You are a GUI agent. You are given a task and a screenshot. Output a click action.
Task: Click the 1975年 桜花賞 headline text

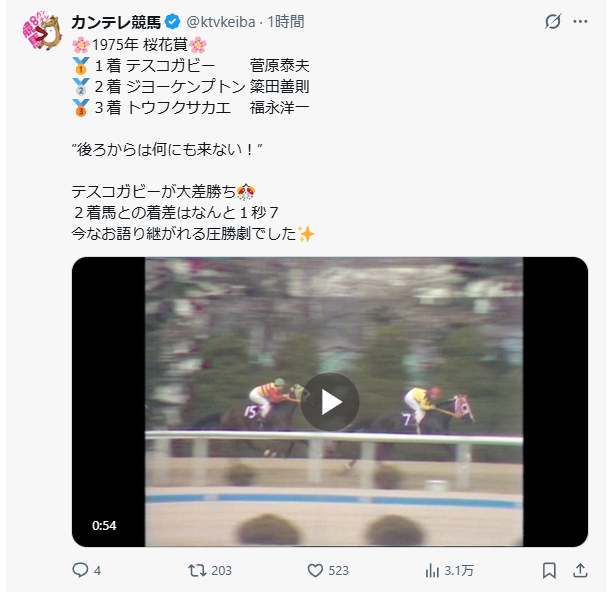[x=140, y=45]
